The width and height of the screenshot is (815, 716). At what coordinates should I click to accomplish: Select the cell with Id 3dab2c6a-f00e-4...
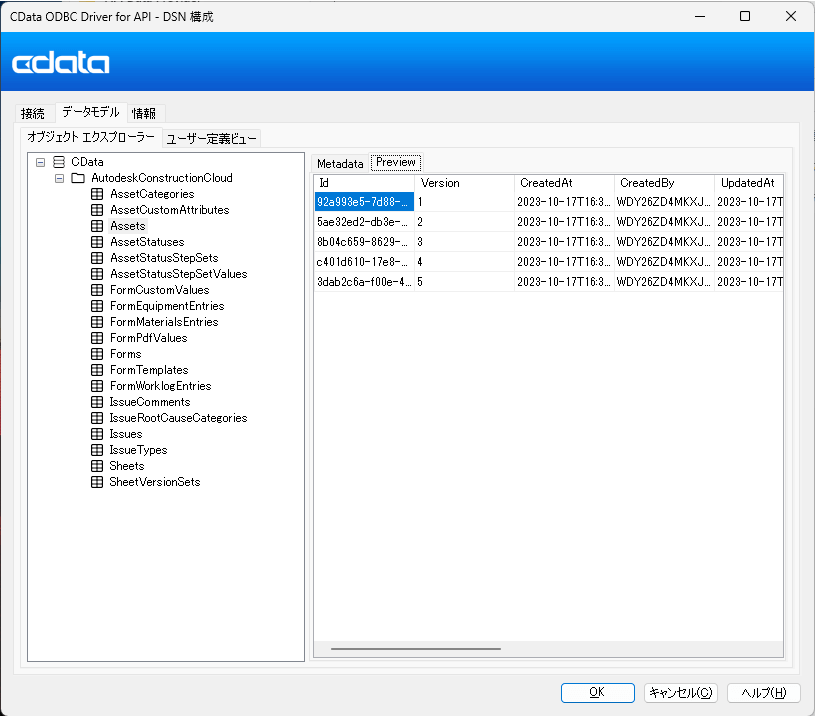364,282
